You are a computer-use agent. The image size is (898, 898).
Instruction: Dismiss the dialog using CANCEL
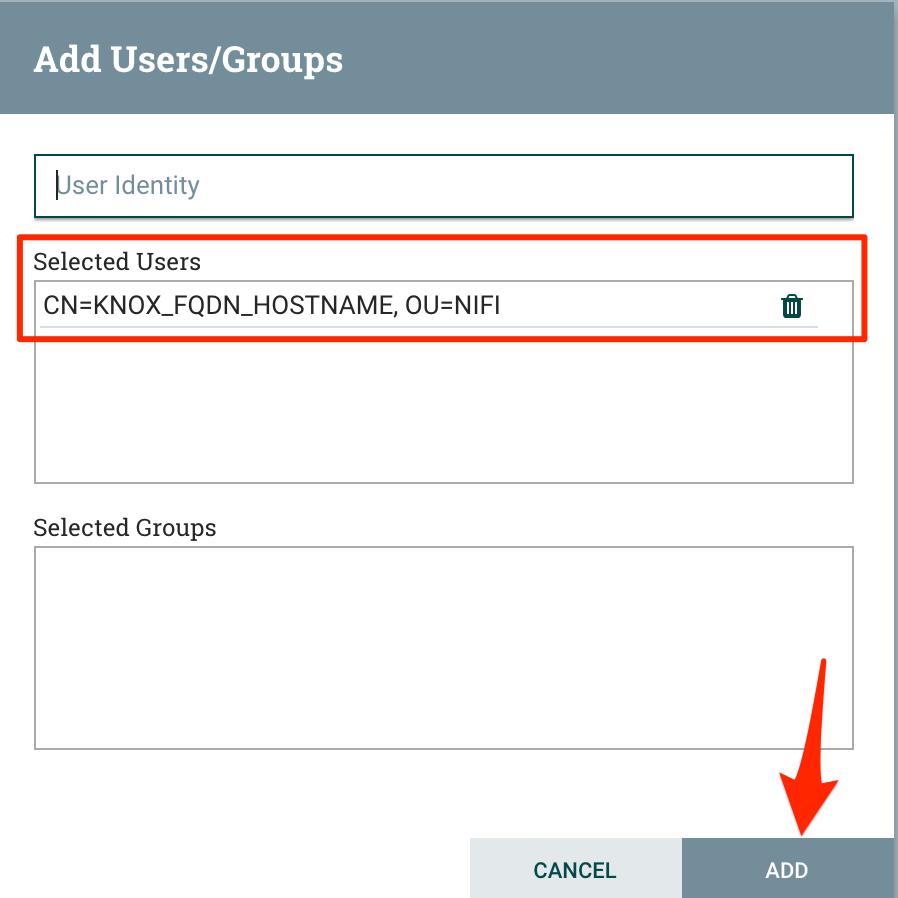point(575,869)
